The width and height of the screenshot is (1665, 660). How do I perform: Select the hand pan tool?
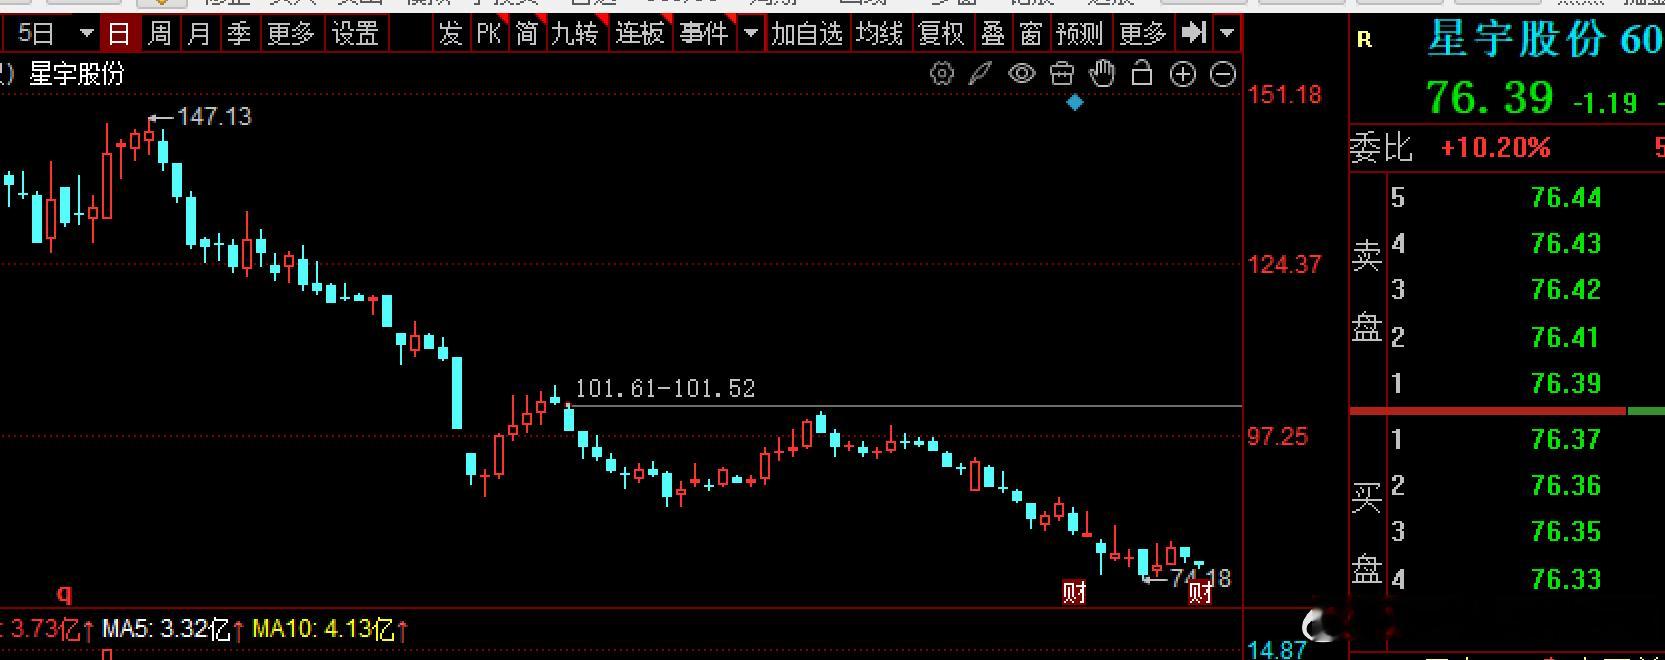coord(1102,73)
